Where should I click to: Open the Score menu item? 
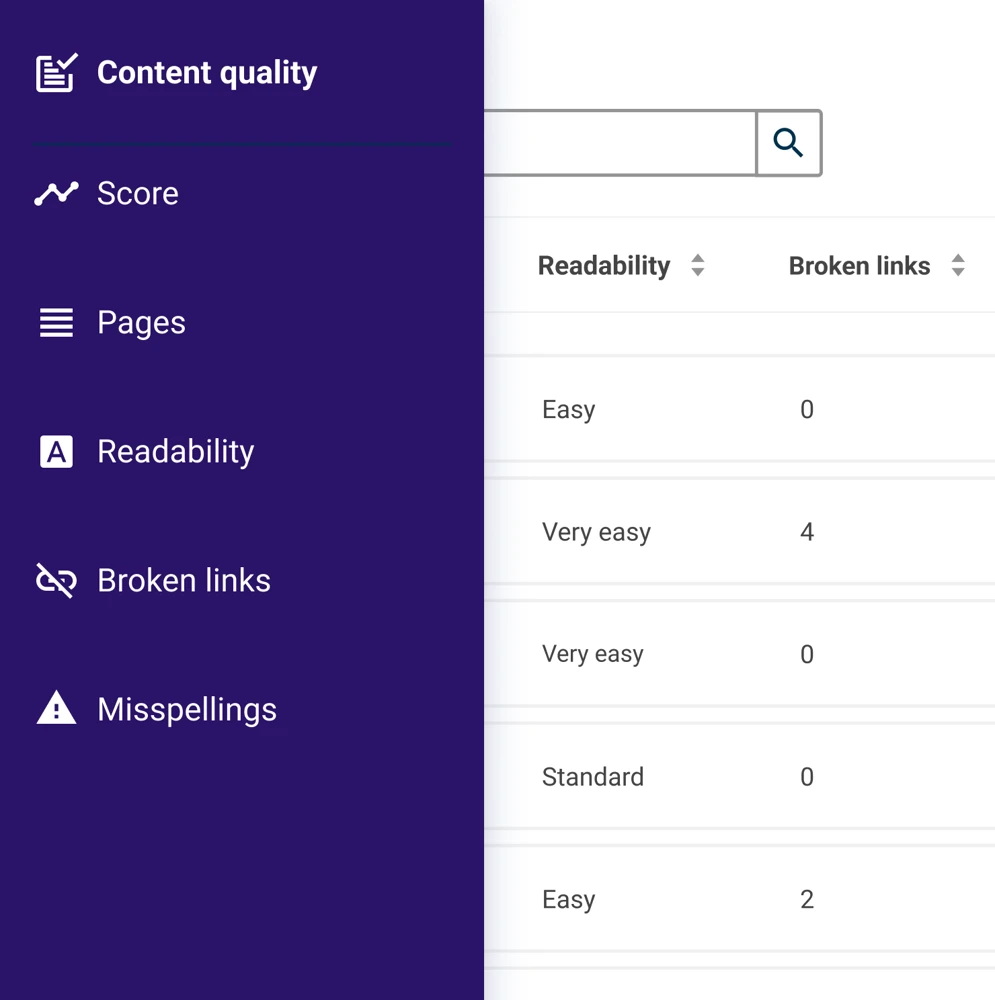point(138,193)
